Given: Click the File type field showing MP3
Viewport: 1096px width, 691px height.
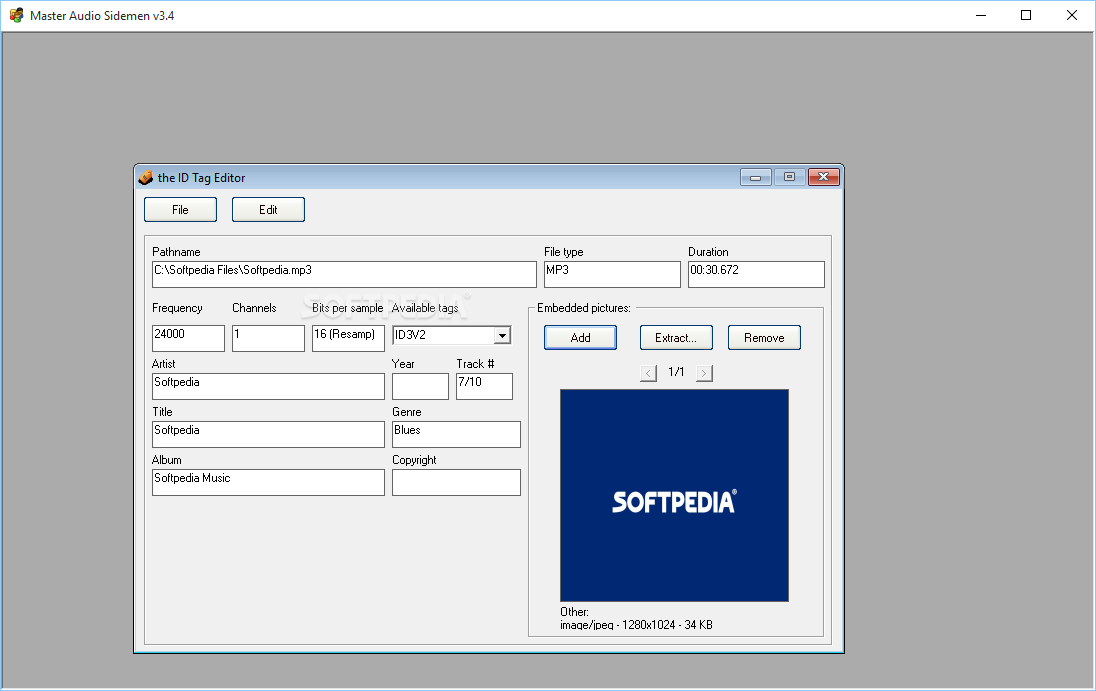Looking at the screenshot, I should point(612,275).
